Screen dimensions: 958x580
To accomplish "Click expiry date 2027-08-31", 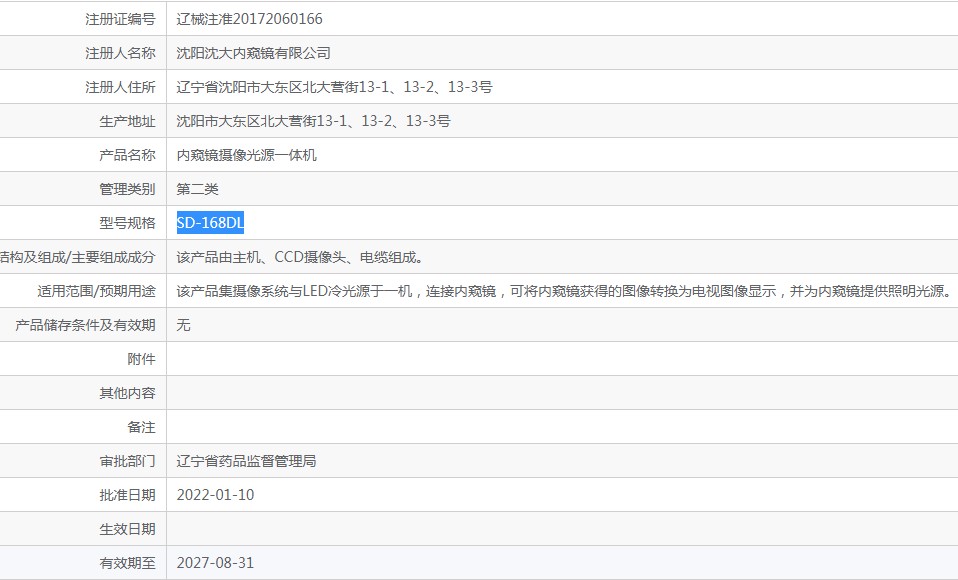I will click(x=215, y=563).
